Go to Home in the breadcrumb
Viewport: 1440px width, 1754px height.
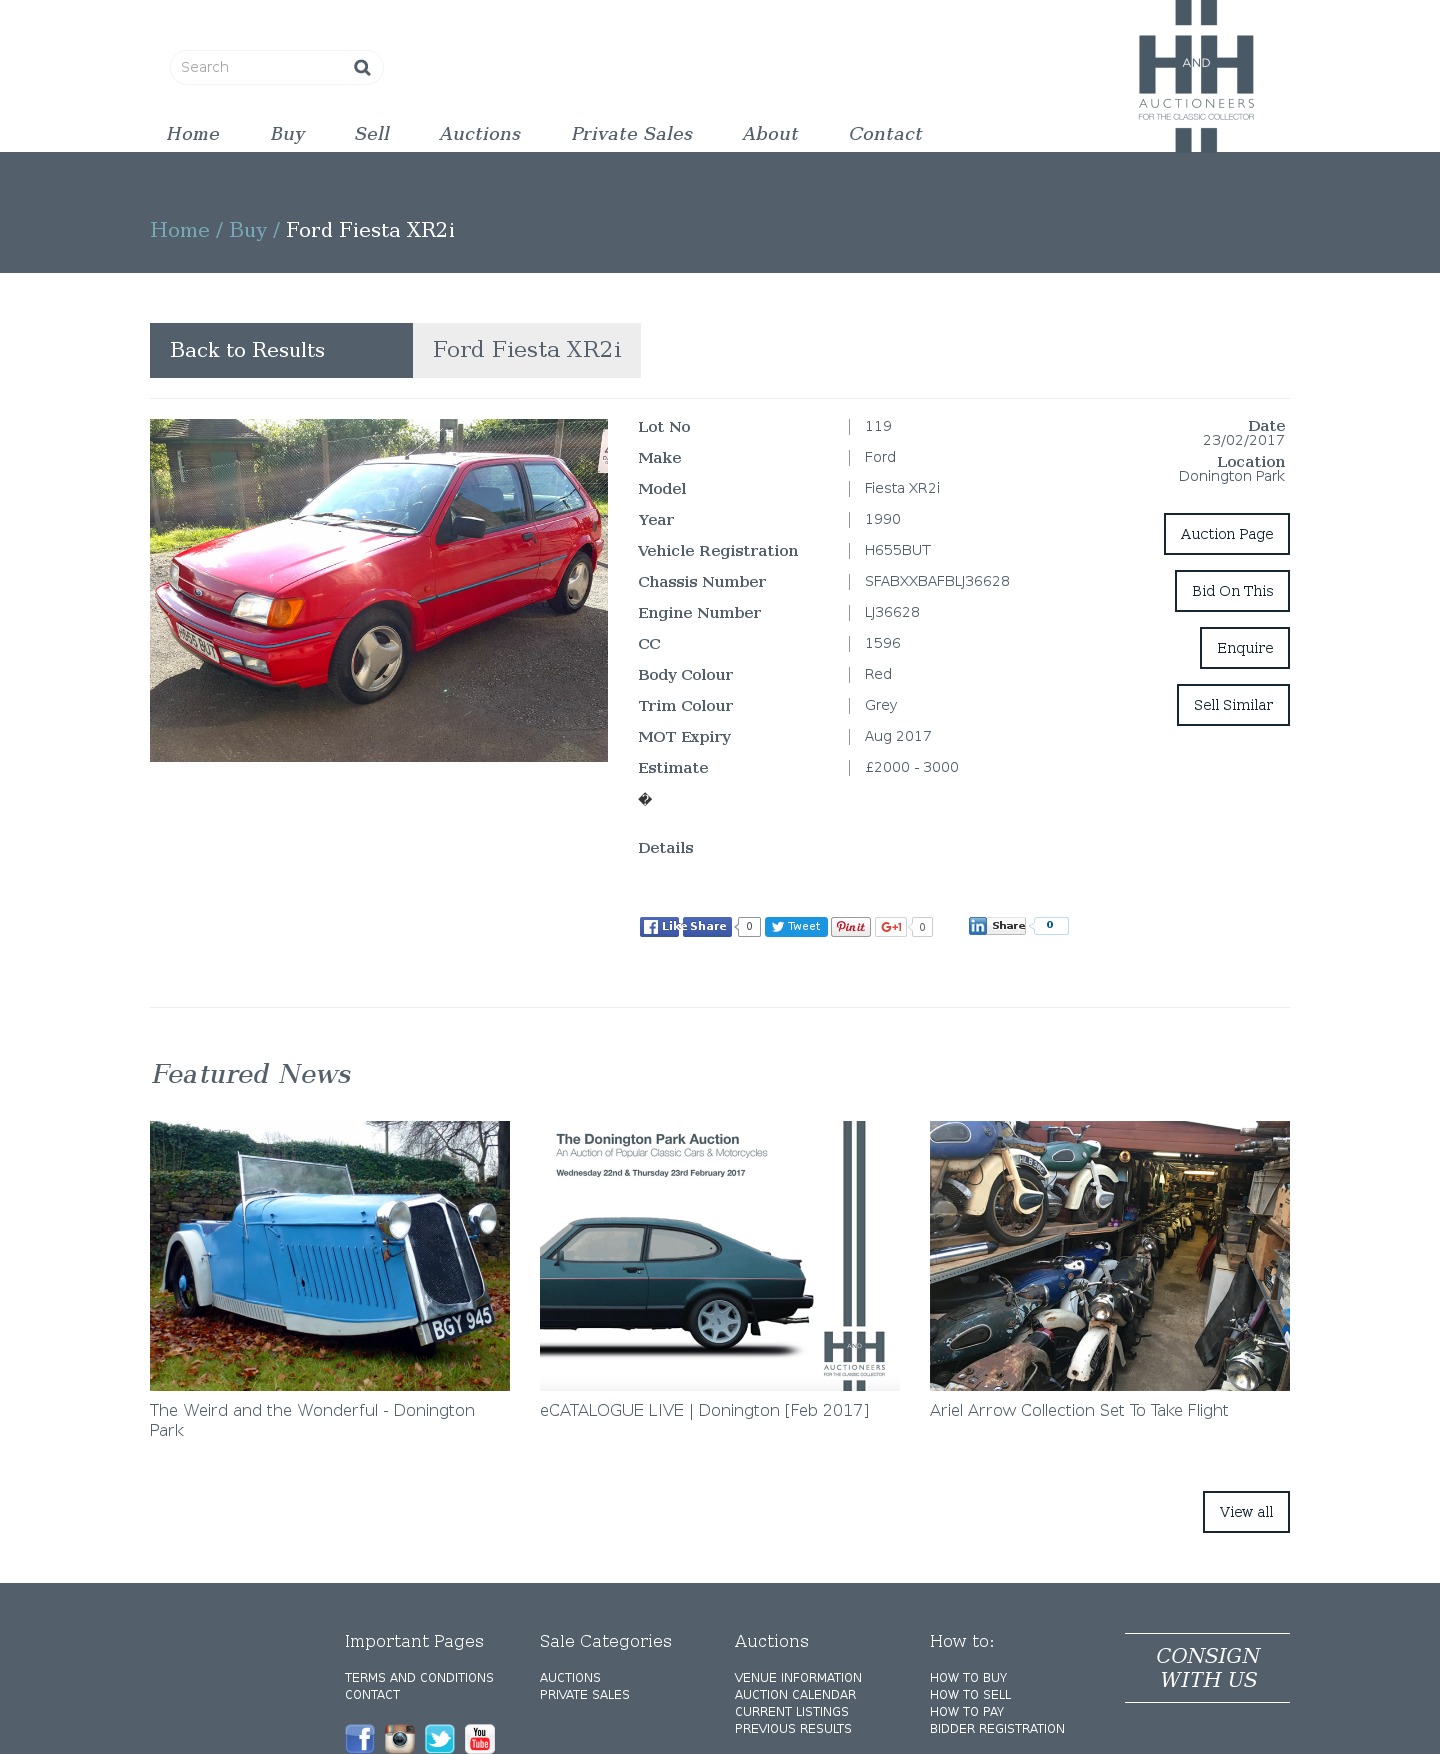pyautogui.click(x=180, y=230)
